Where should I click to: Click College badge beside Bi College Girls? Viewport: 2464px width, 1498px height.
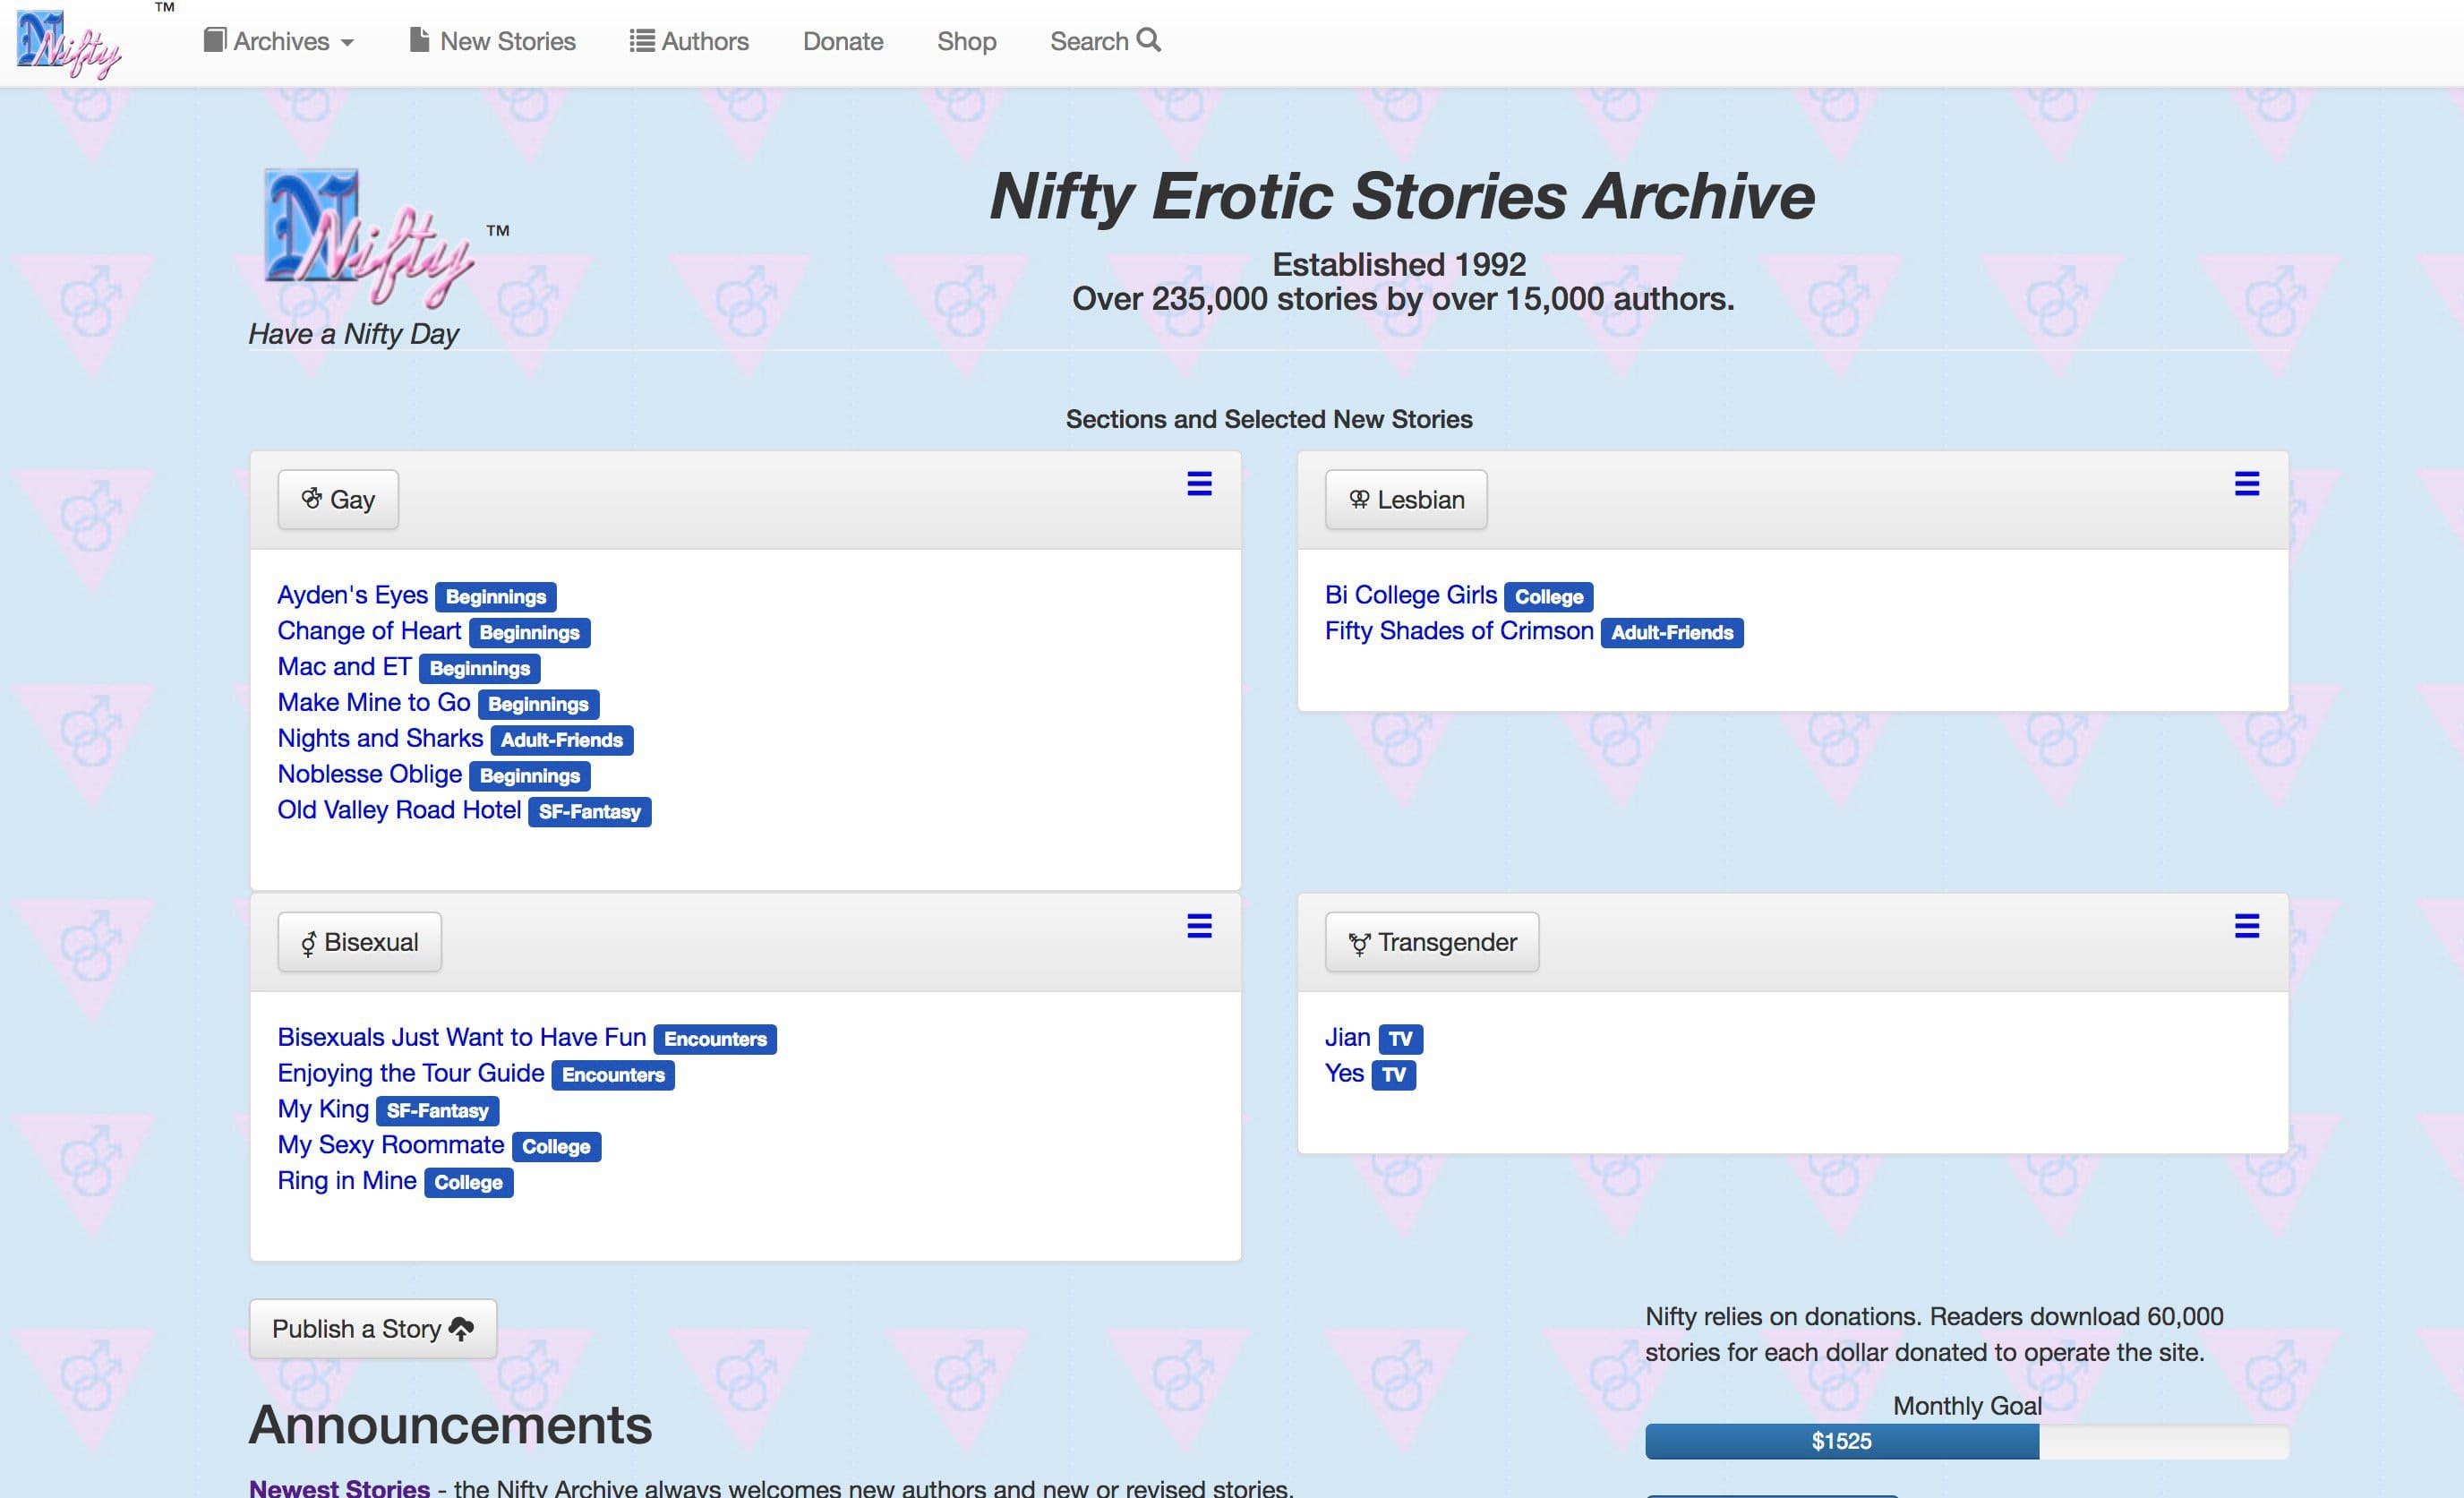[1548, 597]
